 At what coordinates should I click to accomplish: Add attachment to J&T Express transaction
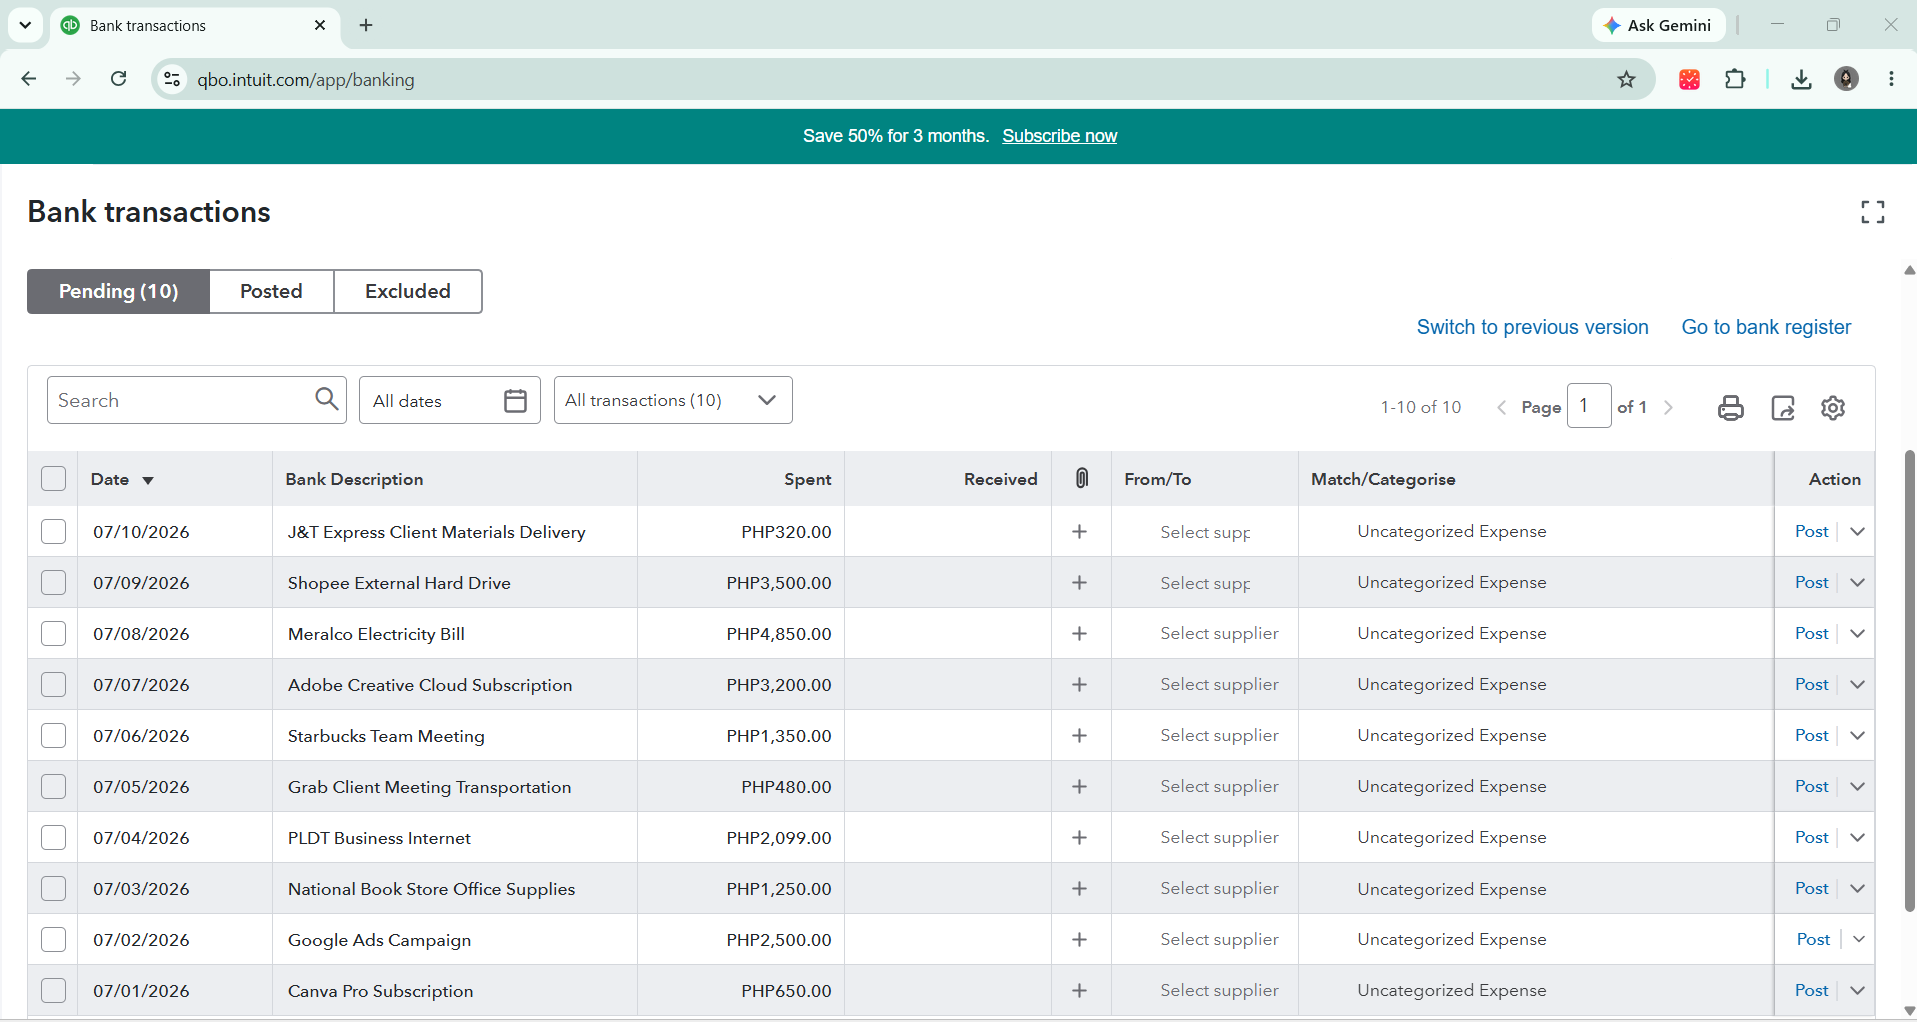click(1080, 532)
